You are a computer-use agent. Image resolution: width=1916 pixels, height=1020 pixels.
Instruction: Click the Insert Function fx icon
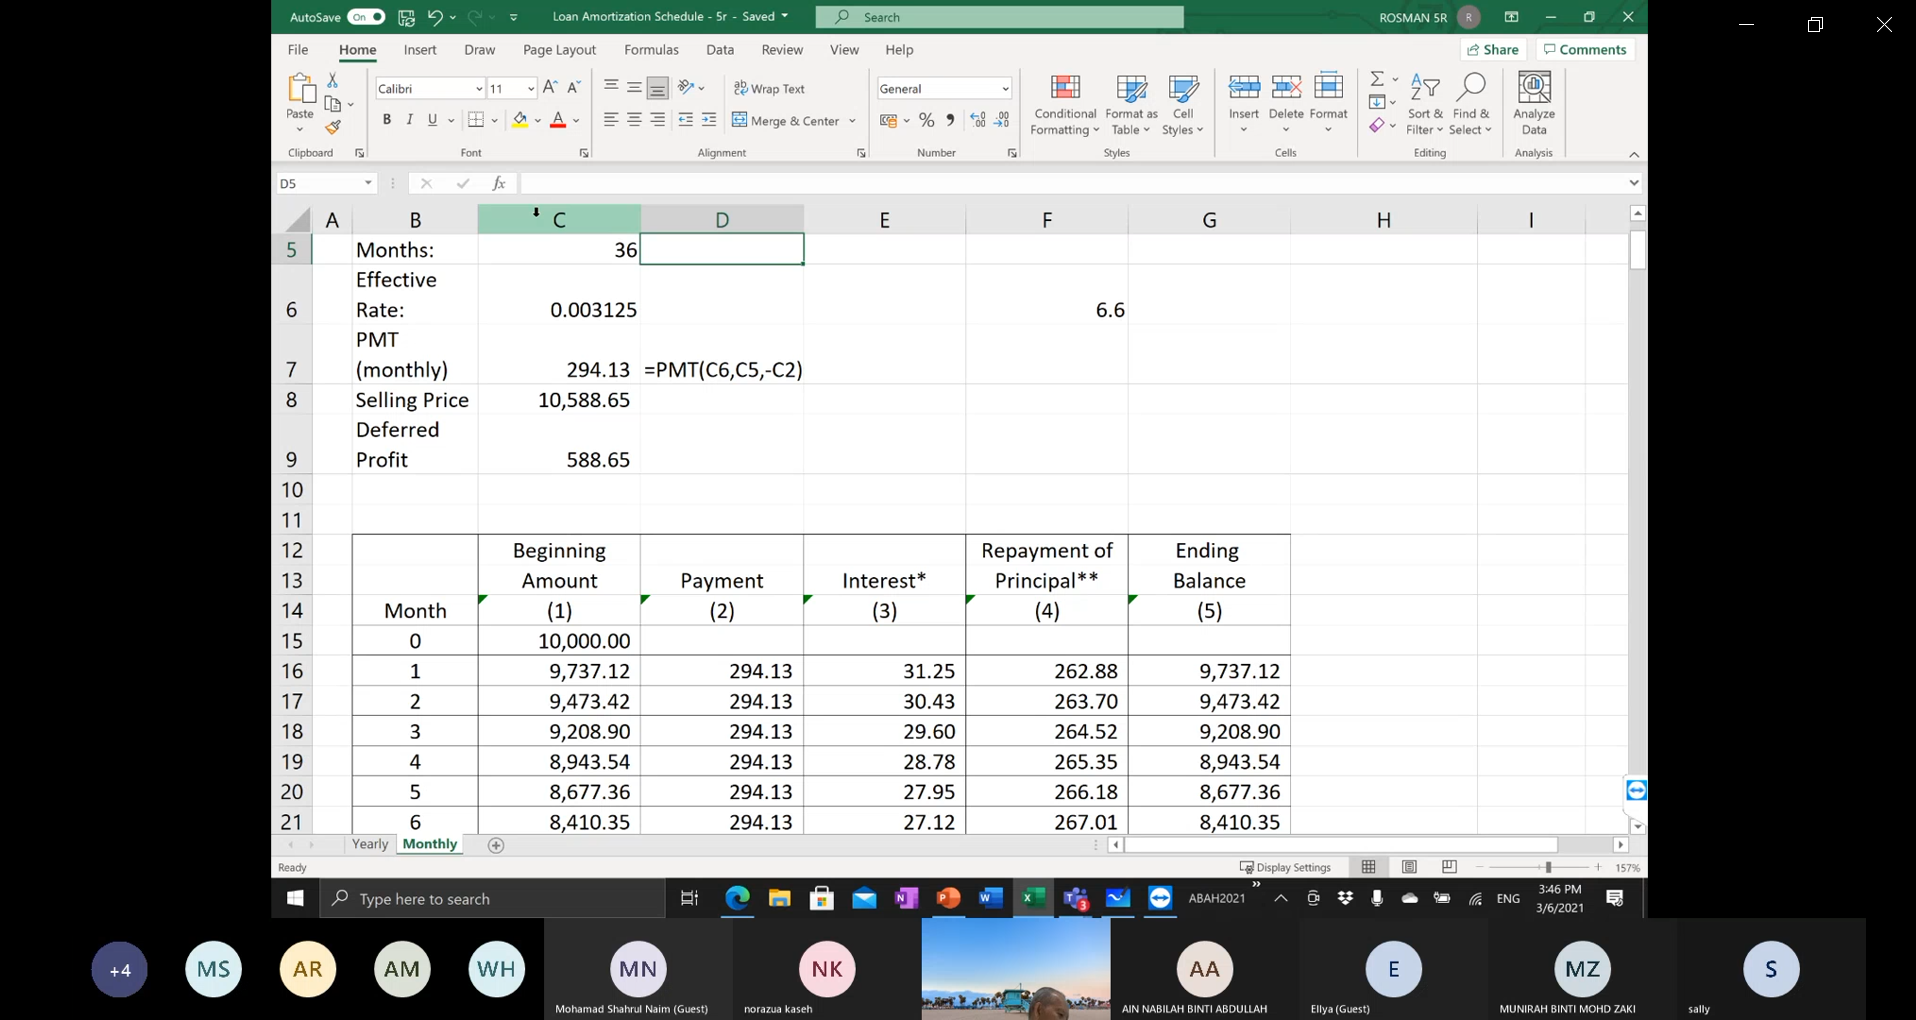[498, 183]
